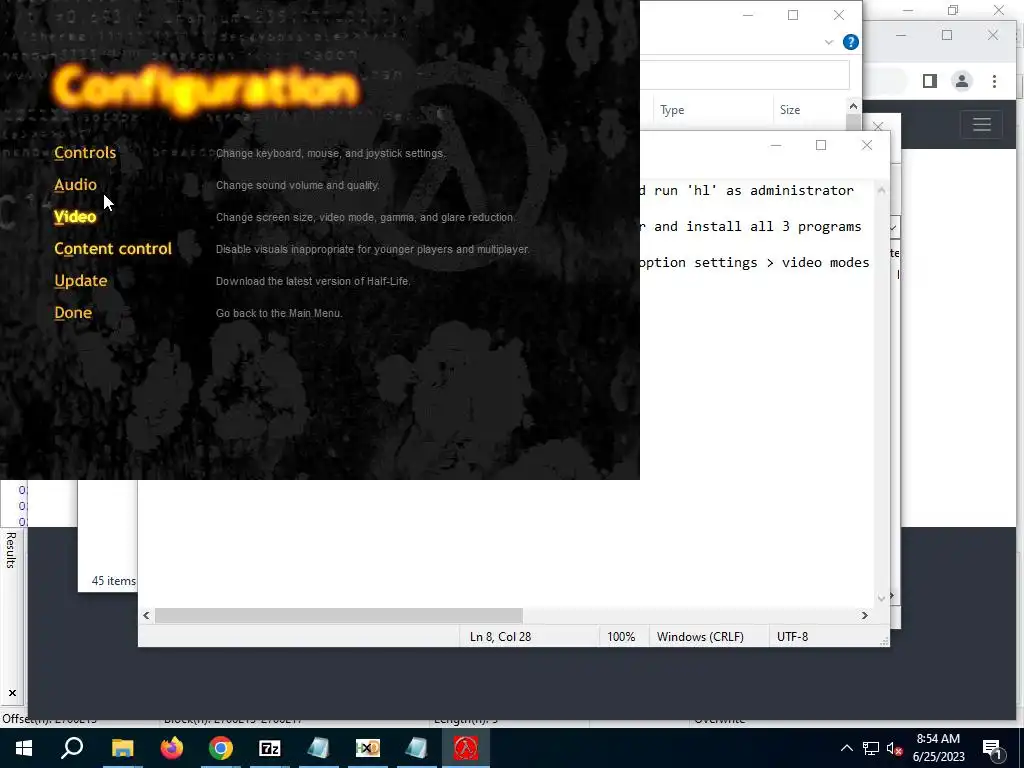This screenshot has width=1024, height=768.
Task: Switch to Chrome via taskbar icon
Action: pyautogui.click(x=221, y=748)
